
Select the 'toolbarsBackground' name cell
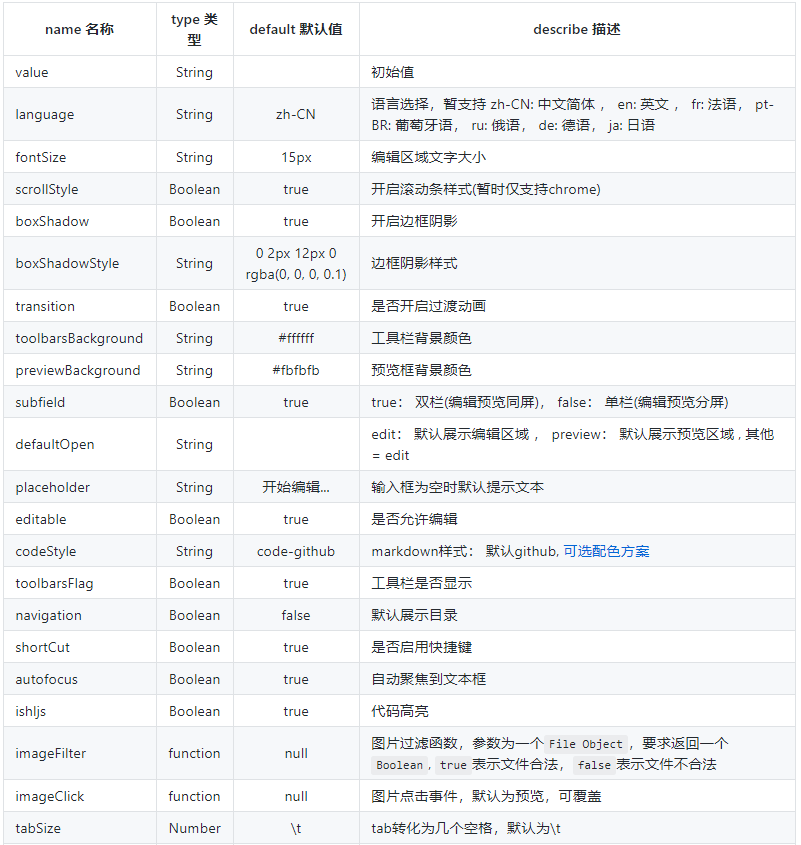(x=79, y=338)
